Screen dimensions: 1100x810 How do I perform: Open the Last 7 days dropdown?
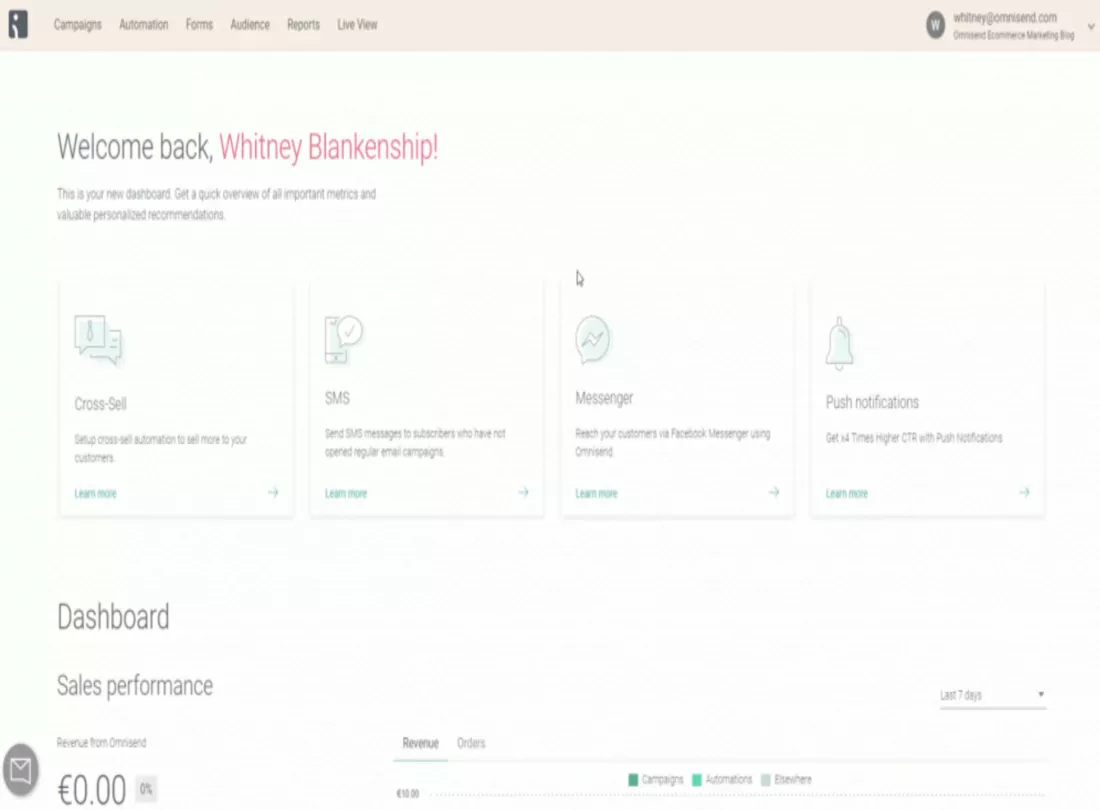pos(993,695)
